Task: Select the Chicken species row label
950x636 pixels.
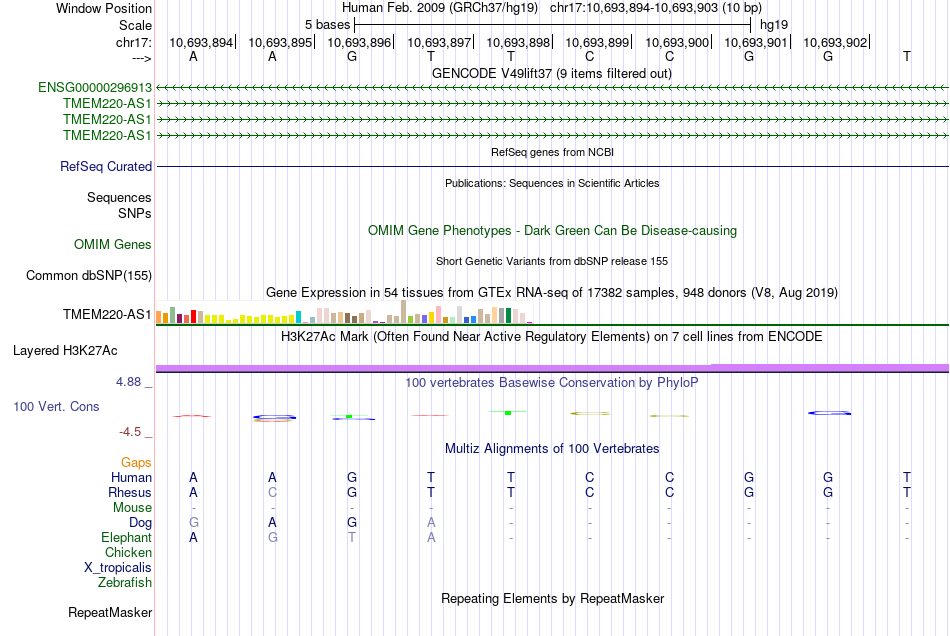Action: [x=128, y=552]
